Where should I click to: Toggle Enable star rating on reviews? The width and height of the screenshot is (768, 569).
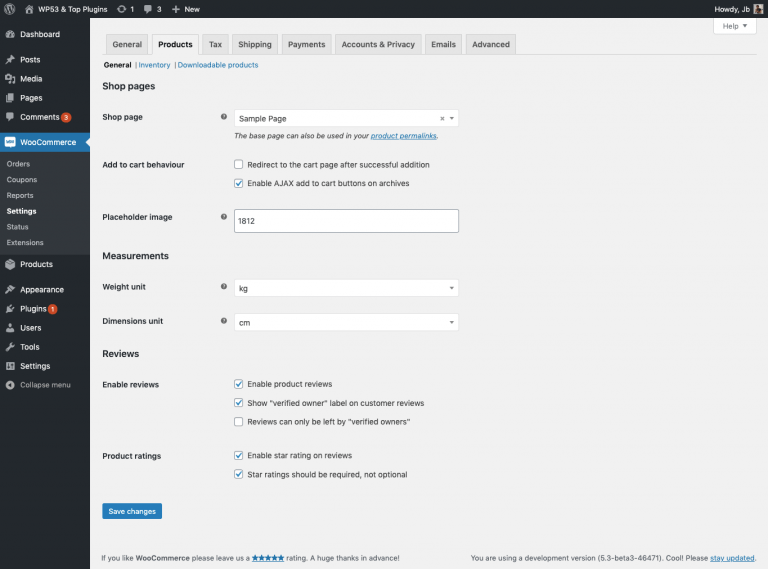pyautogui.click(x=239, y=455)
